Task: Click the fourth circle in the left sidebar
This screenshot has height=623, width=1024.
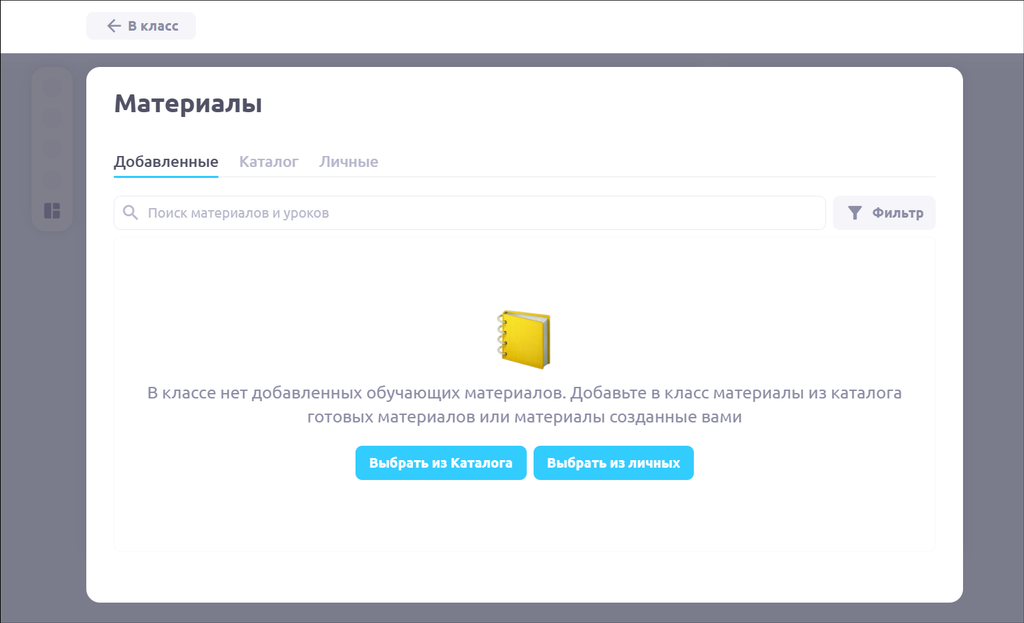Action: (x=52, y=180)
